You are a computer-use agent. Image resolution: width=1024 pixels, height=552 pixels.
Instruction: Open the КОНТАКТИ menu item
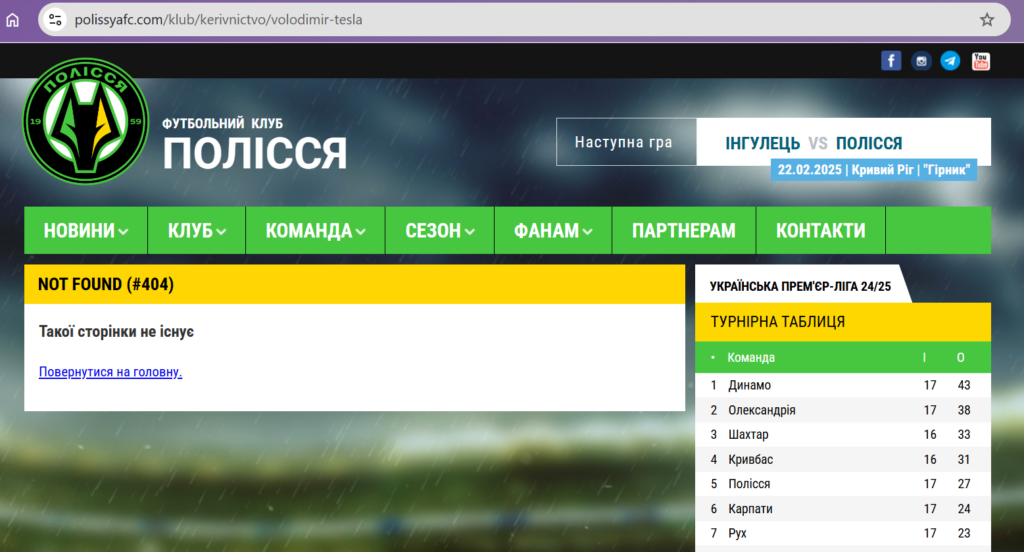(x=820, y=231)
